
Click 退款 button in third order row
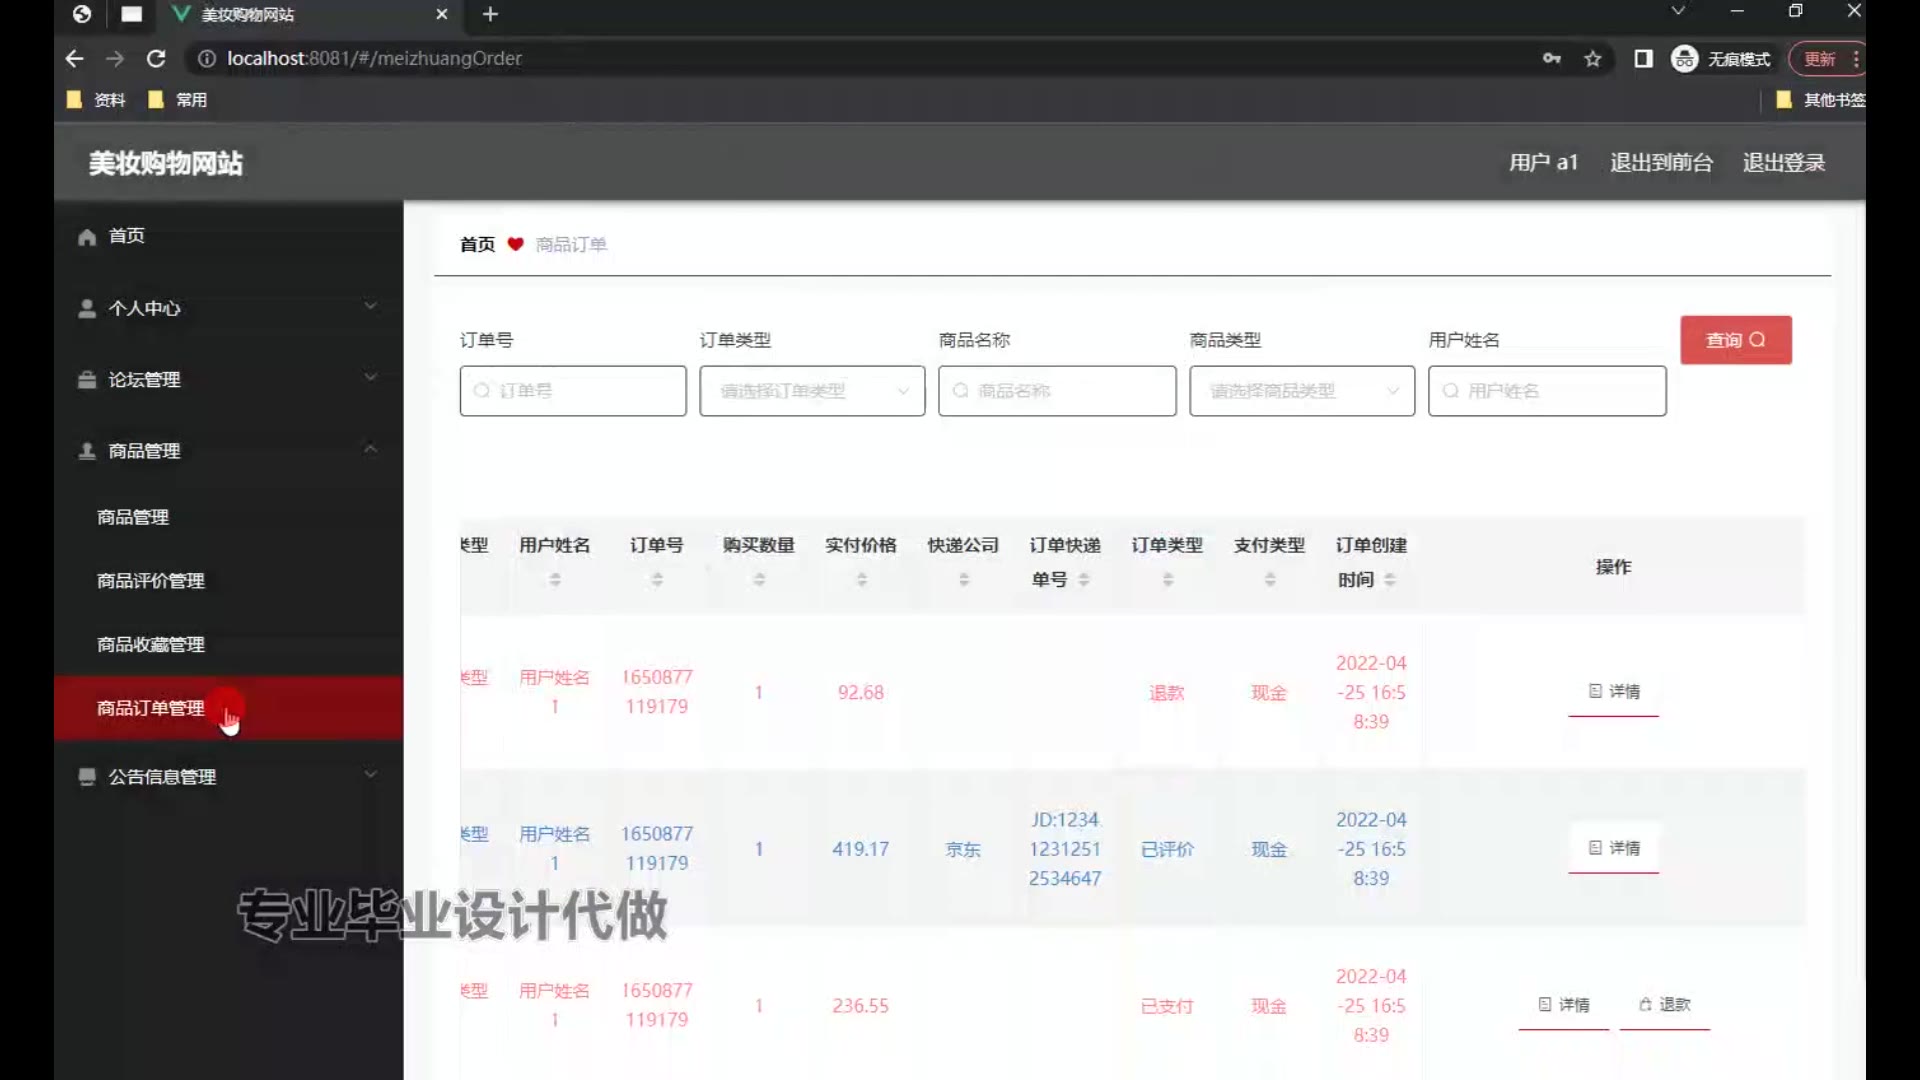click(1665, 1005)
